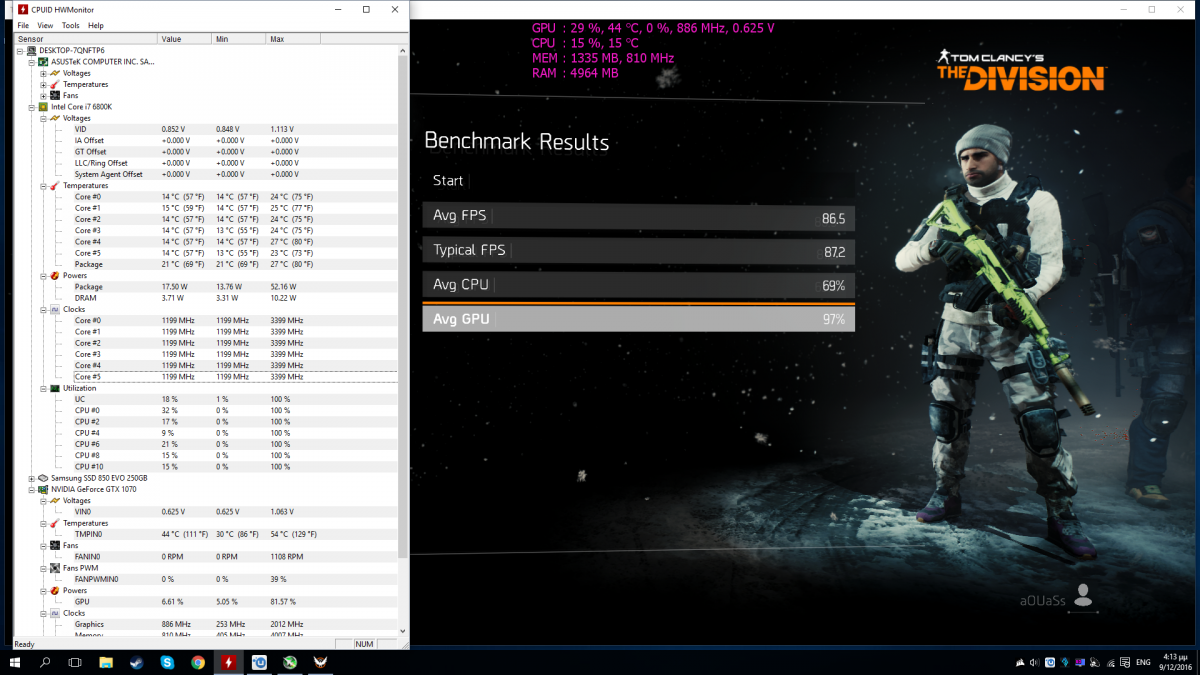Image resolution: width=1200 pixels, height=675 pixels.
Task: Click the Min column header
Action: pyautogui.click(x=240, y=38)
